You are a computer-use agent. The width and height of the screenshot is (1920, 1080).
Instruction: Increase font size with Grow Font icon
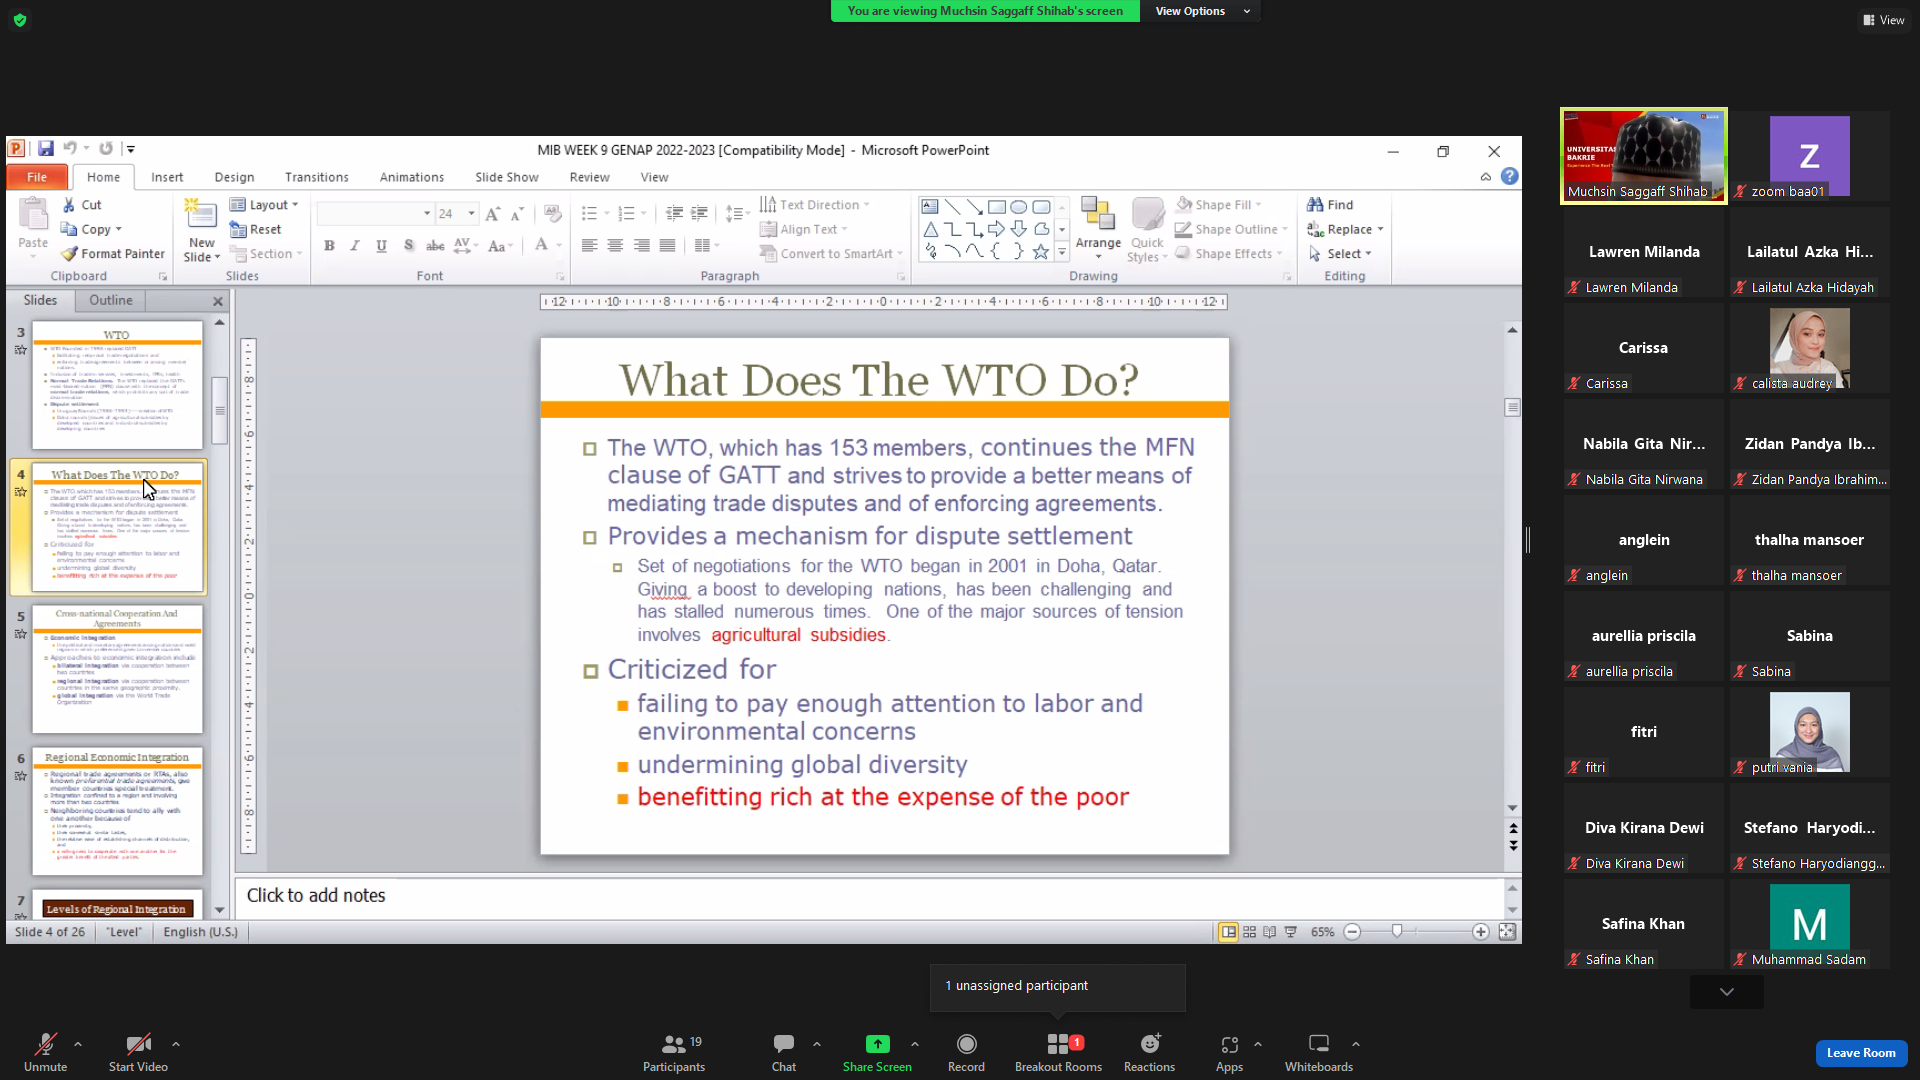pyautogui.click(x=492, y=214)
